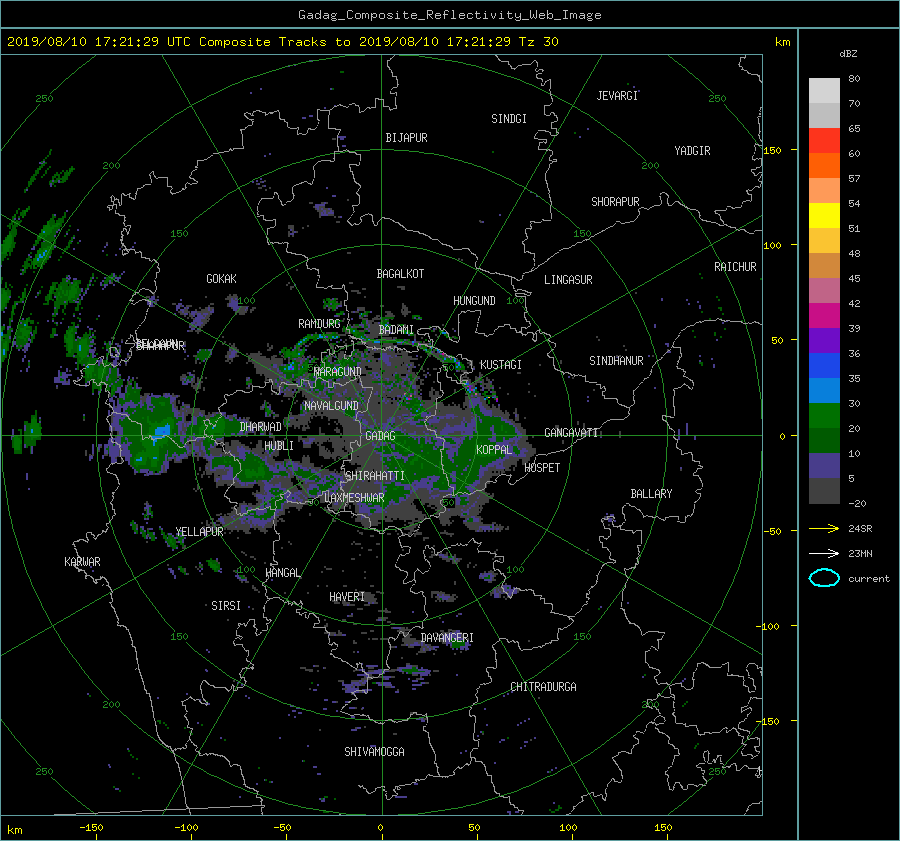Click the NAVALGUND city label
The height and width of the screenshot is (841, 900).
[x=331, y=406]
